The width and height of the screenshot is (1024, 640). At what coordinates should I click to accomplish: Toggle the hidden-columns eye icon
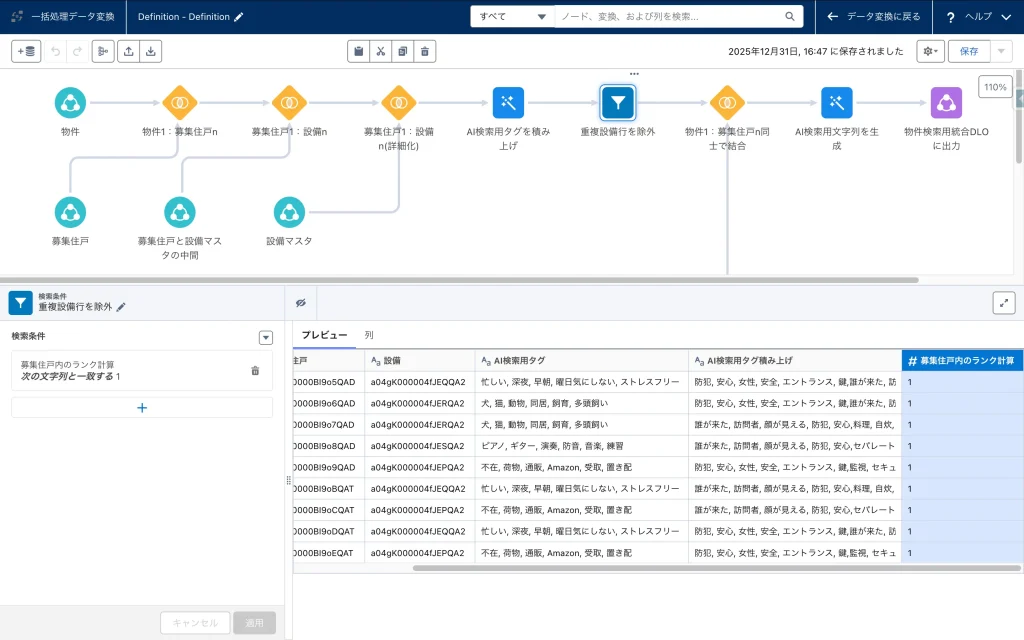click(x=301, y=303)
